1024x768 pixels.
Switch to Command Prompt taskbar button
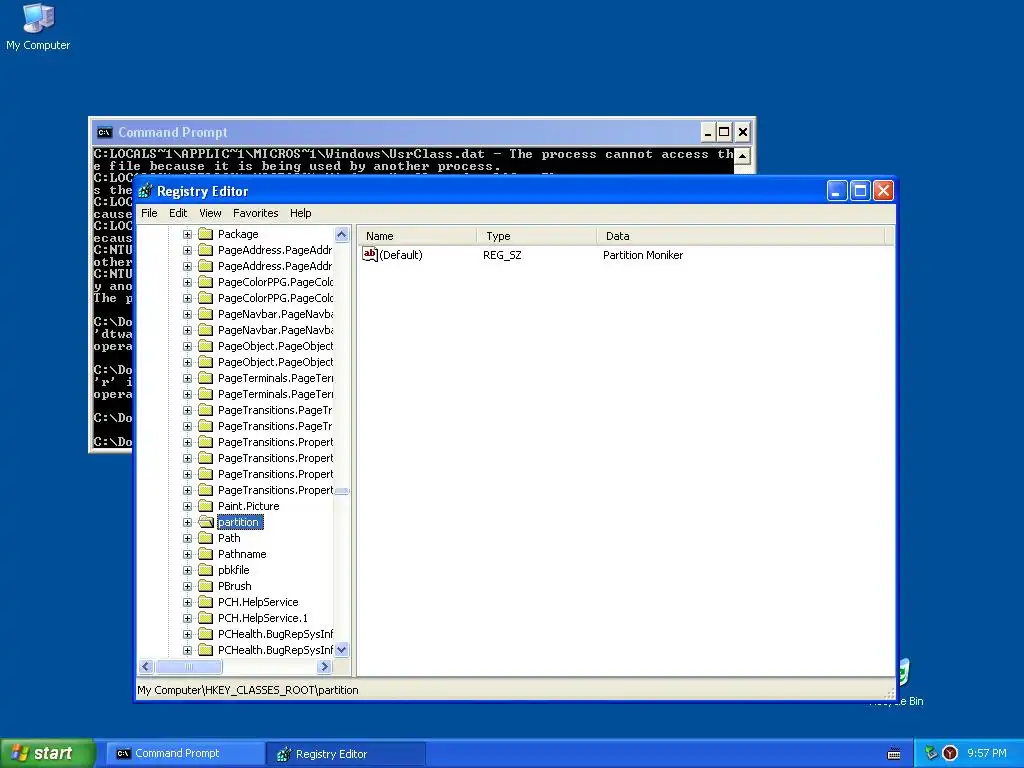tap(186, 754)
